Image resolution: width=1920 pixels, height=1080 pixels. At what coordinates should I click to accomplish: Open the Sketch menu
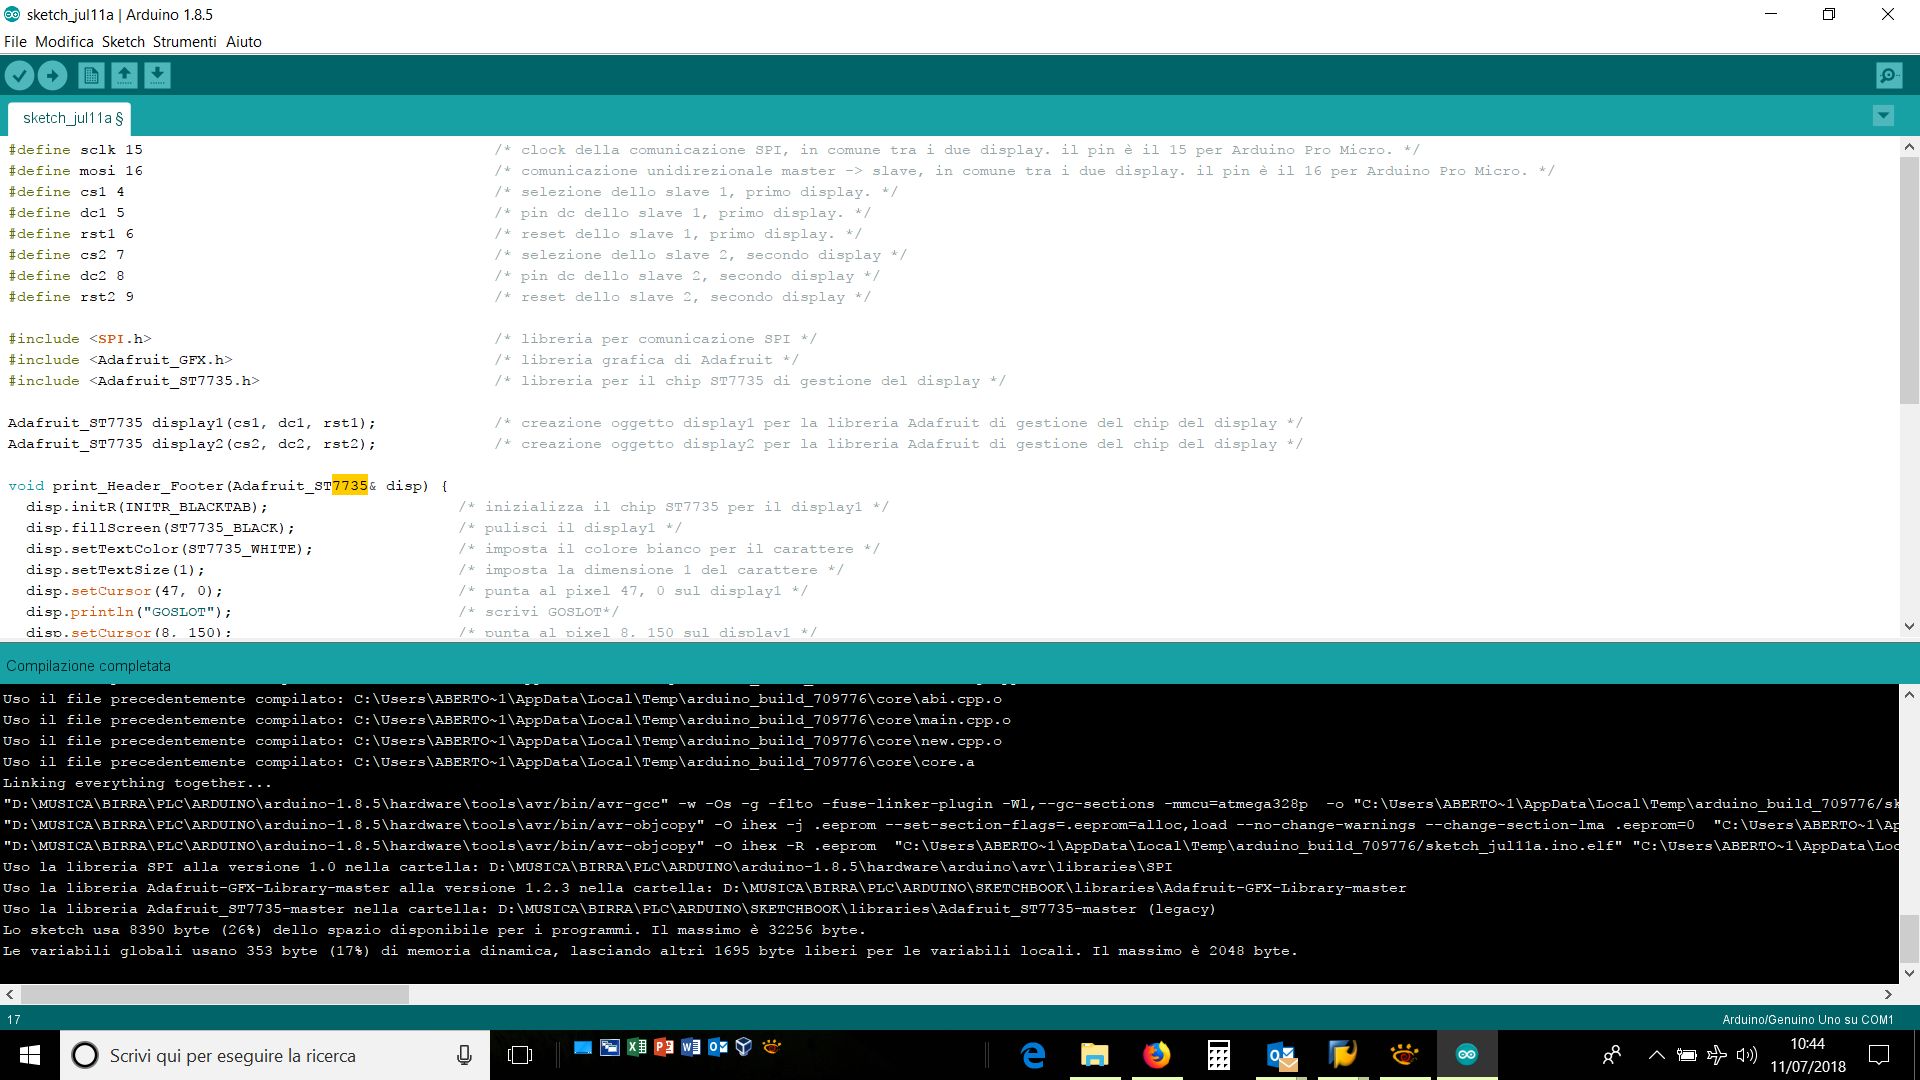click(x=122, y=41)
